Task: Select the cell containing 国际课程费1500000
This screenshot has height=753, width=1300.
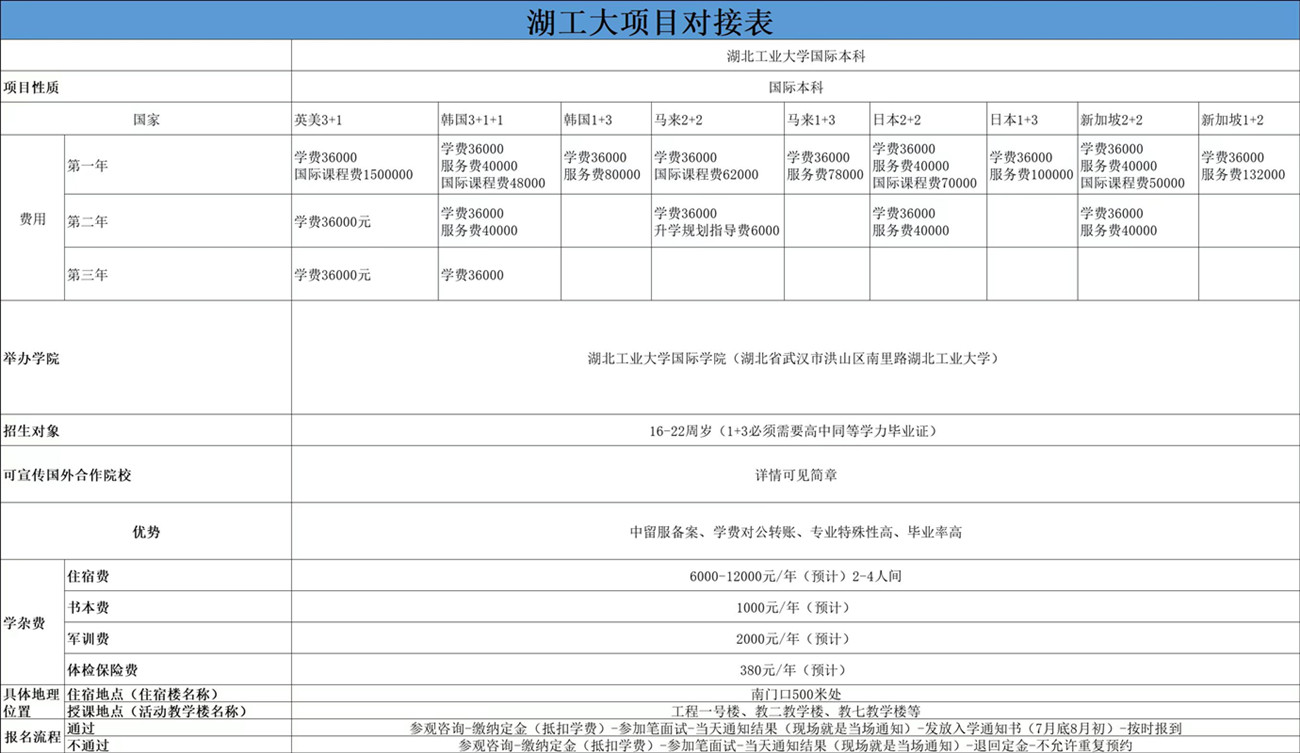Action: [x=364, y=165]
